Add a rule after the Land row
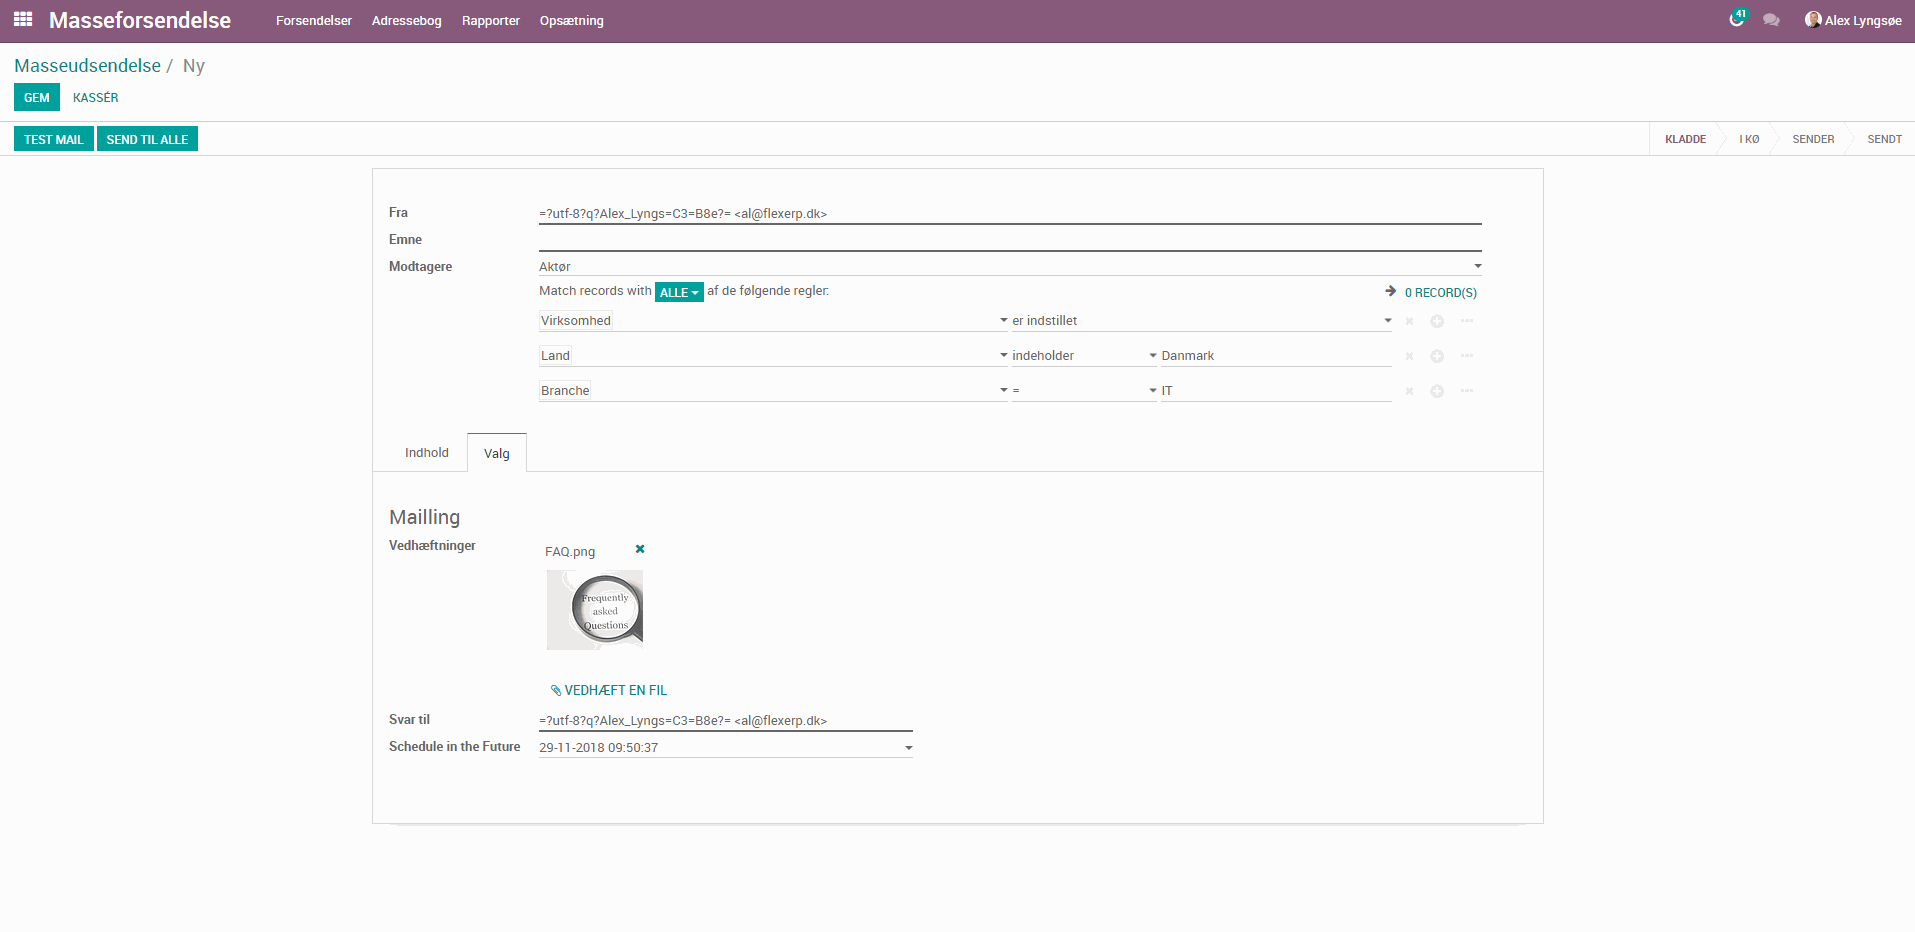This screenshot has height=932, width=1915. pos(1437,356)
